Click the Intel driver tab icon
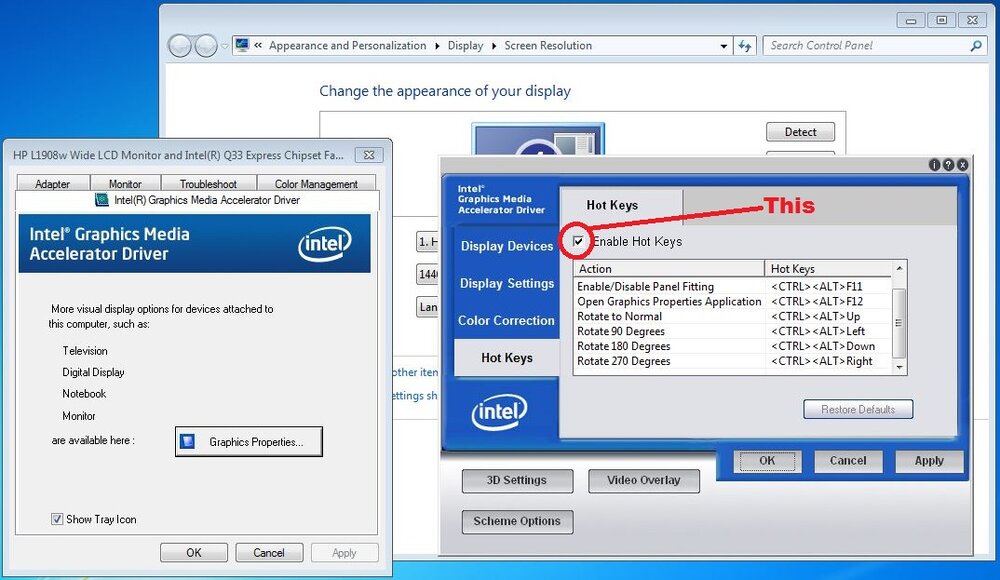The width and height of the screenshot is (1000, 580). pyautogui.click(x=101, y=200)
